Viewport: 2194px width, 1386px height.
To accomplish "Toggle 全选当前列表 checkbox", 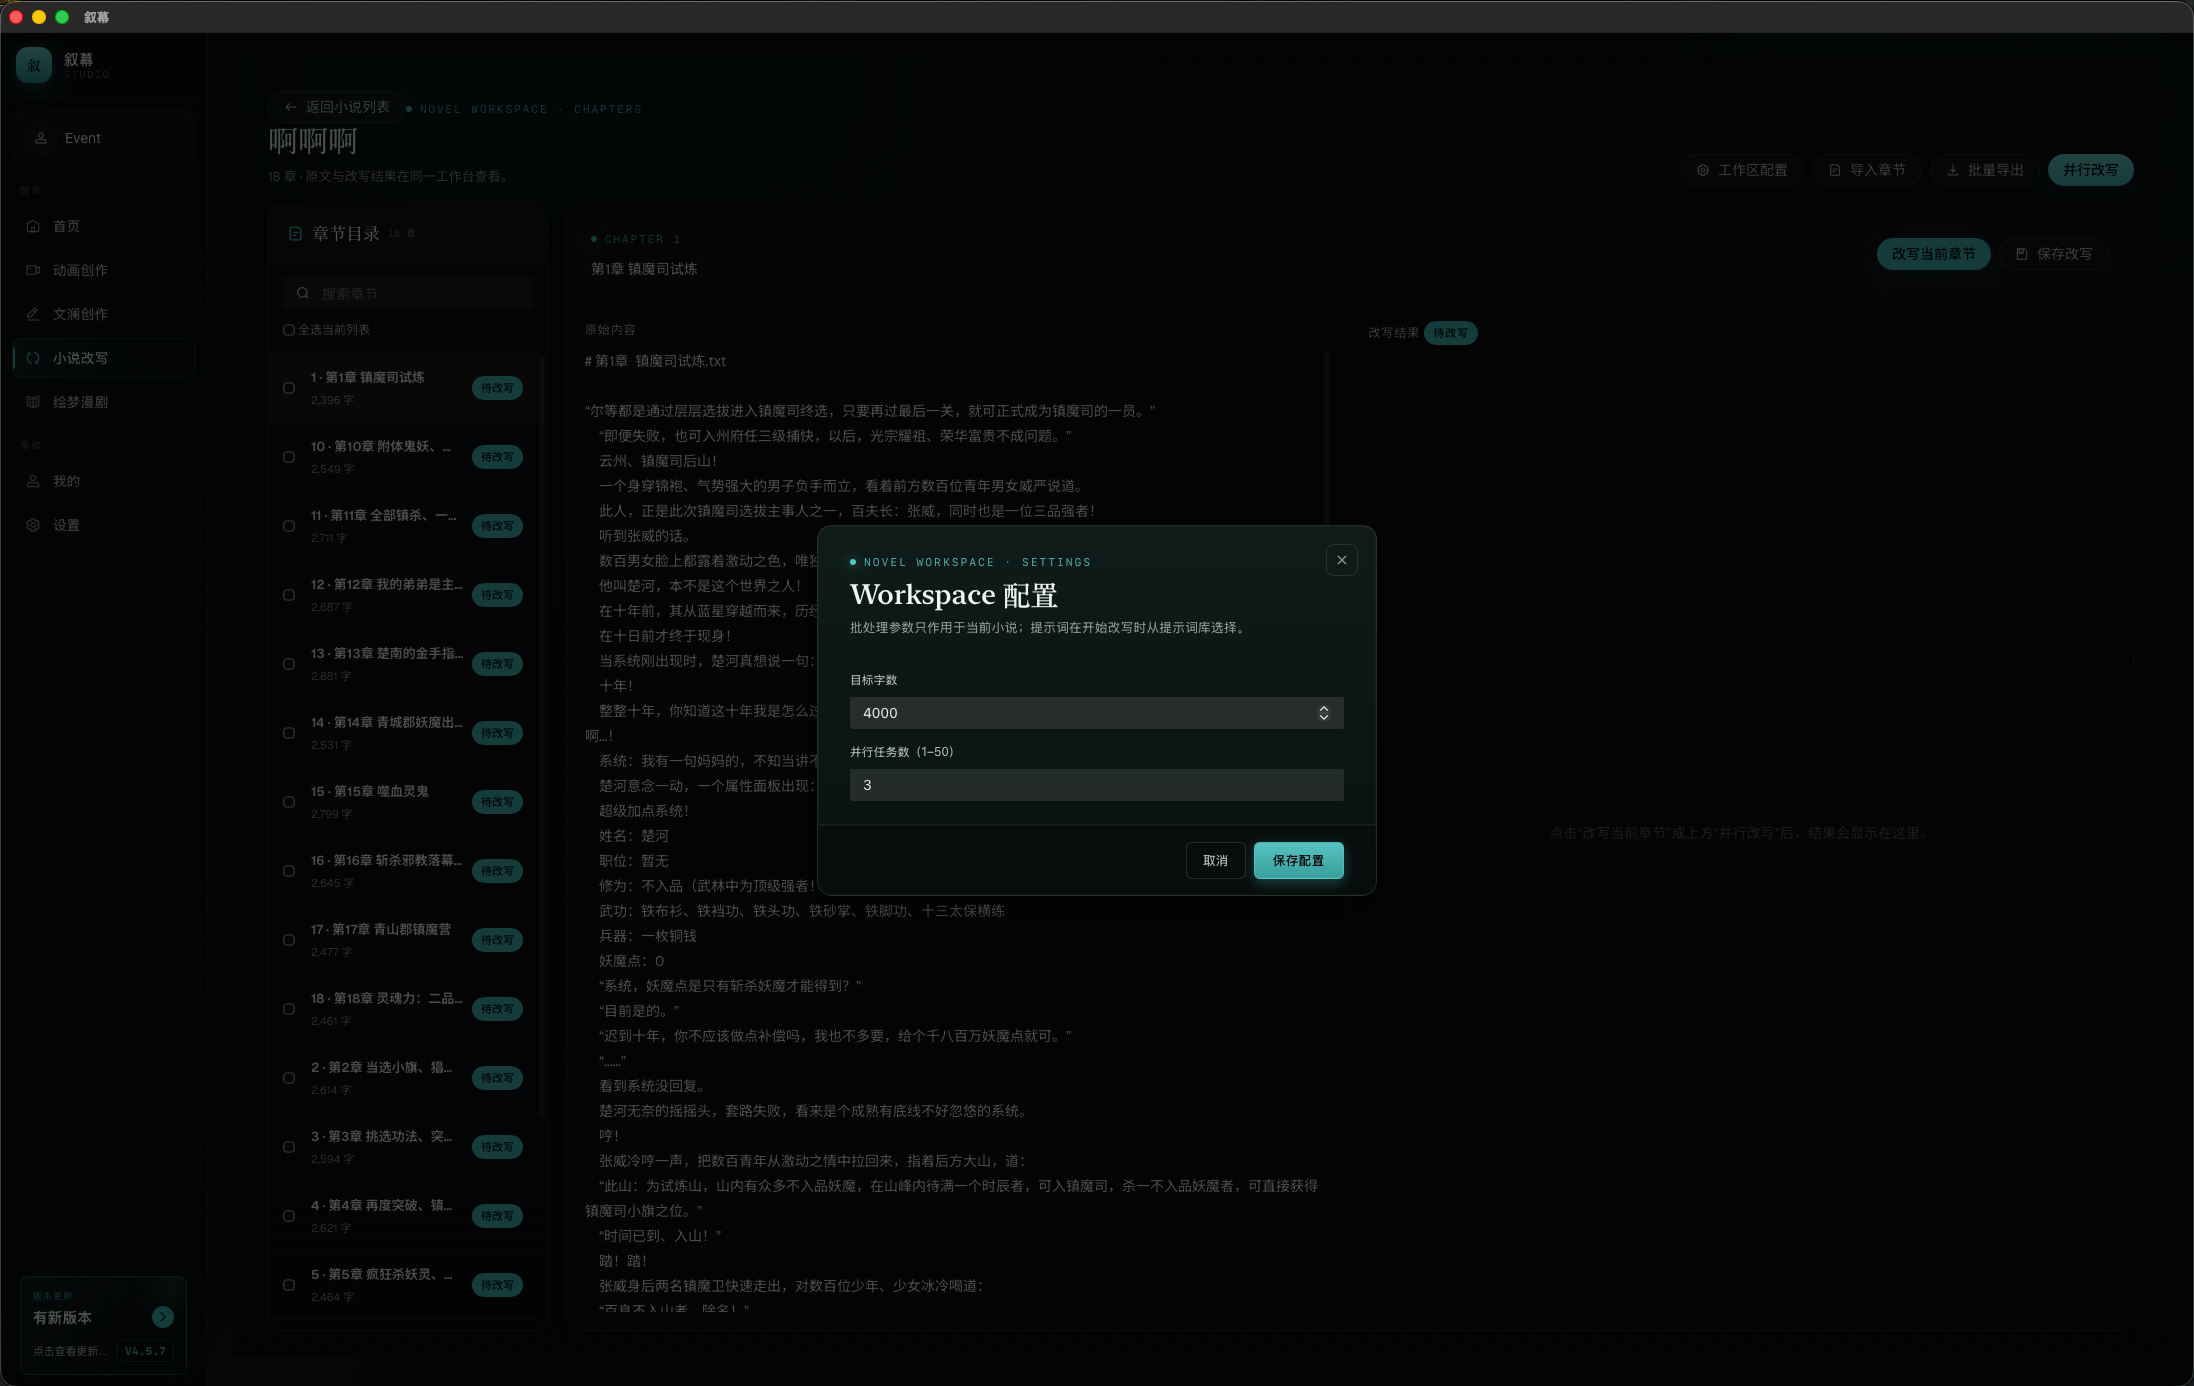I will 289,330.
